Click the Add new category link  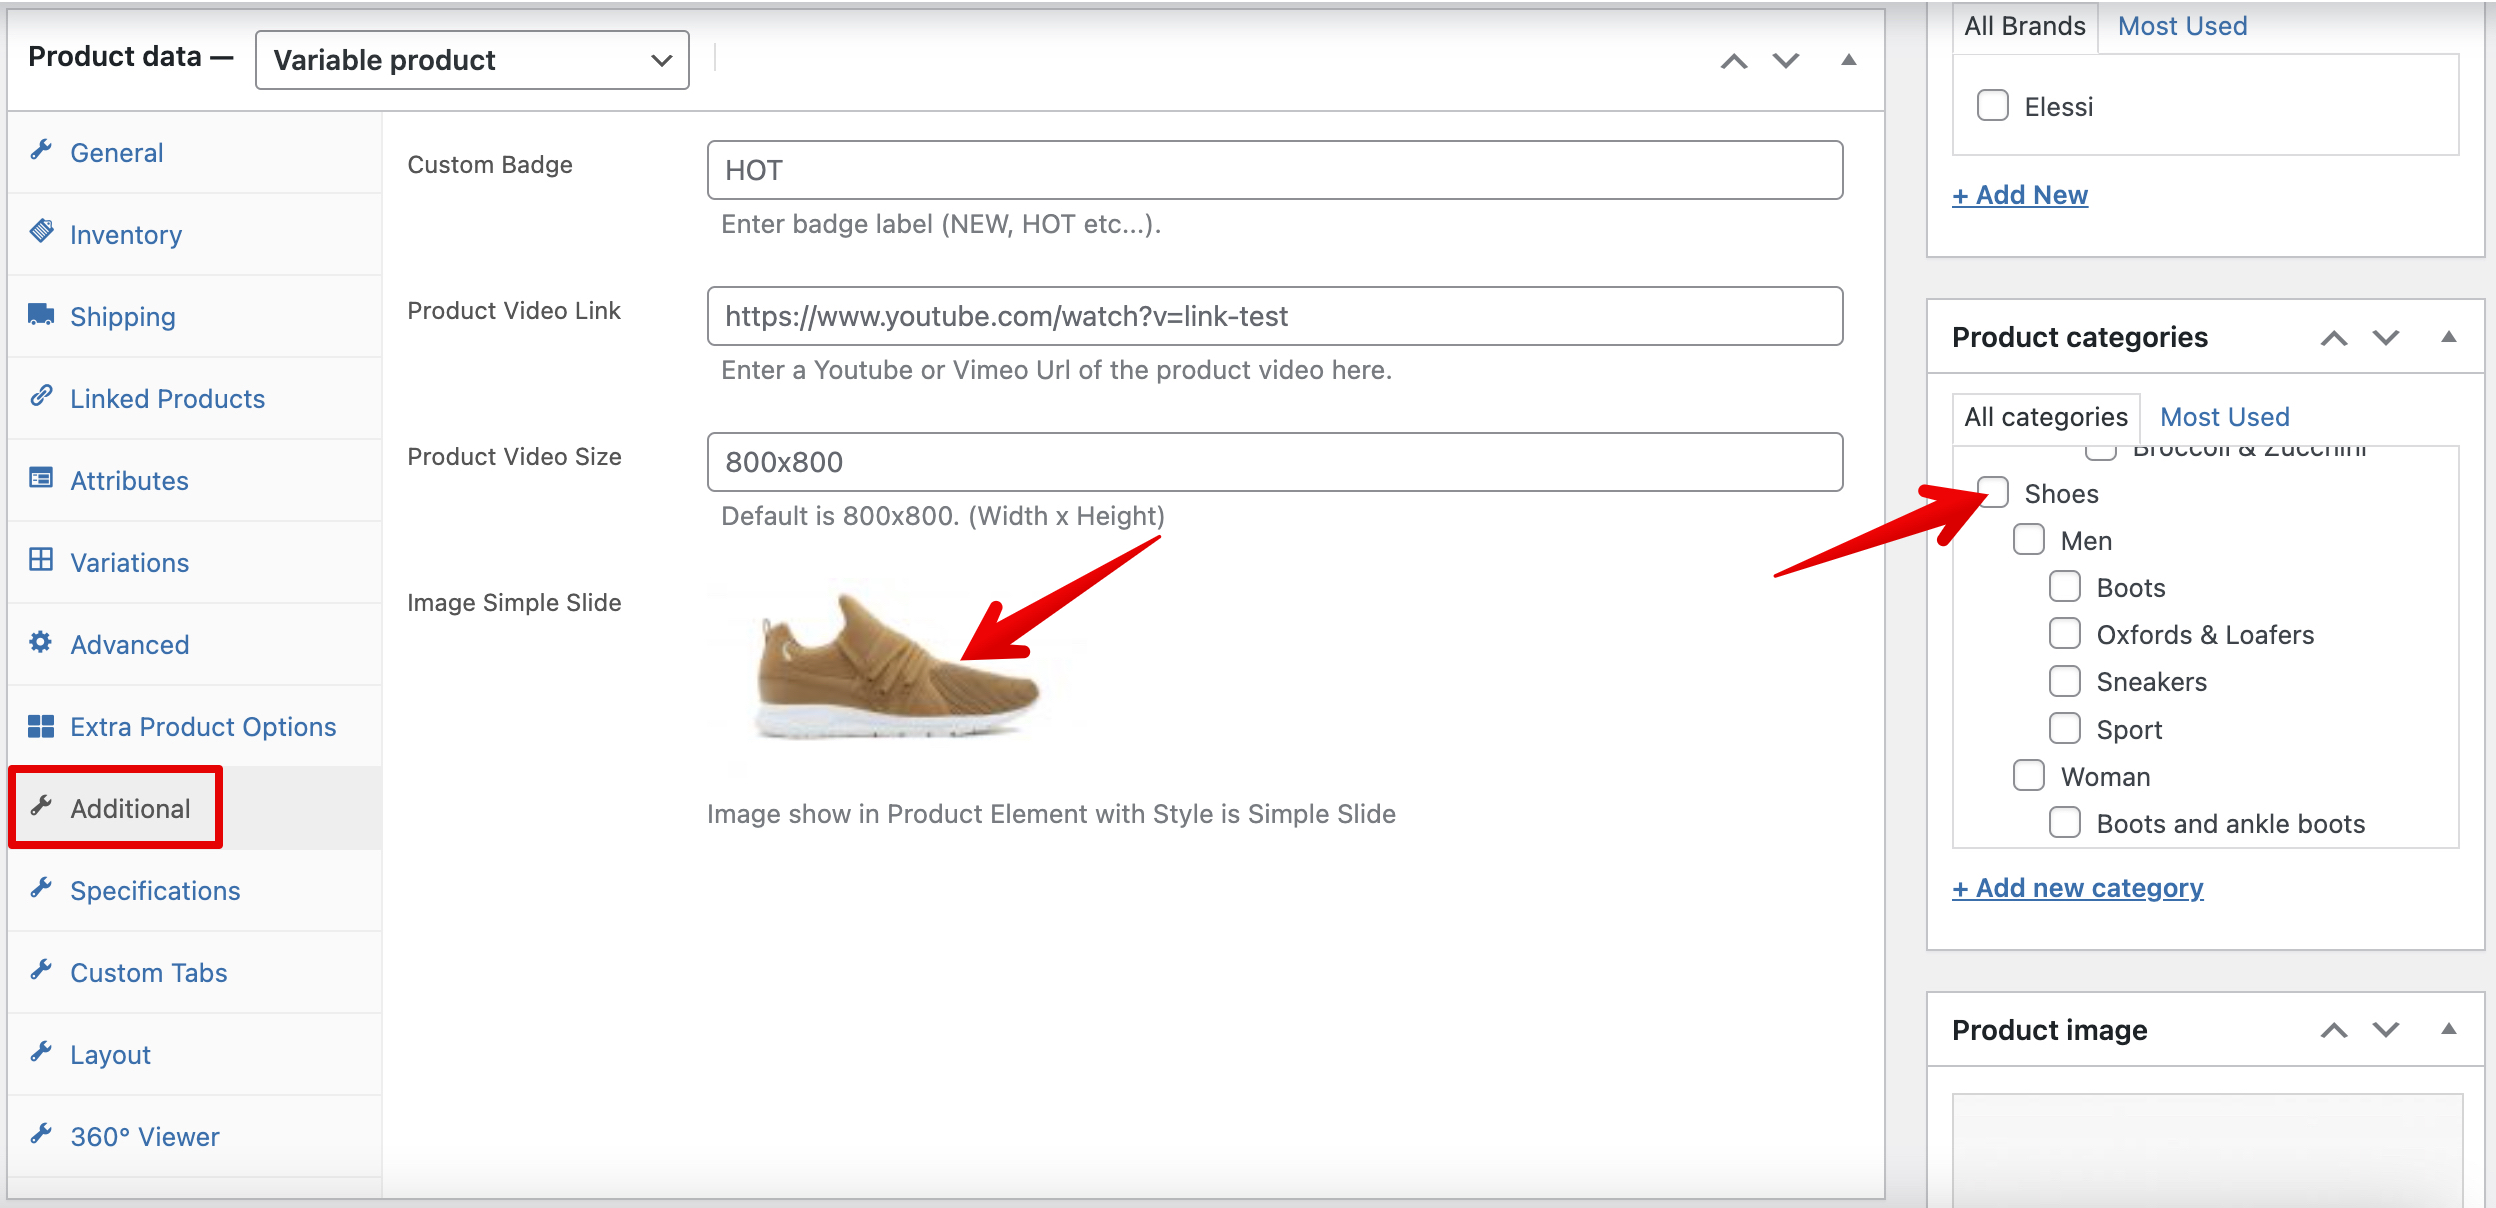[x=2077, y=888]
